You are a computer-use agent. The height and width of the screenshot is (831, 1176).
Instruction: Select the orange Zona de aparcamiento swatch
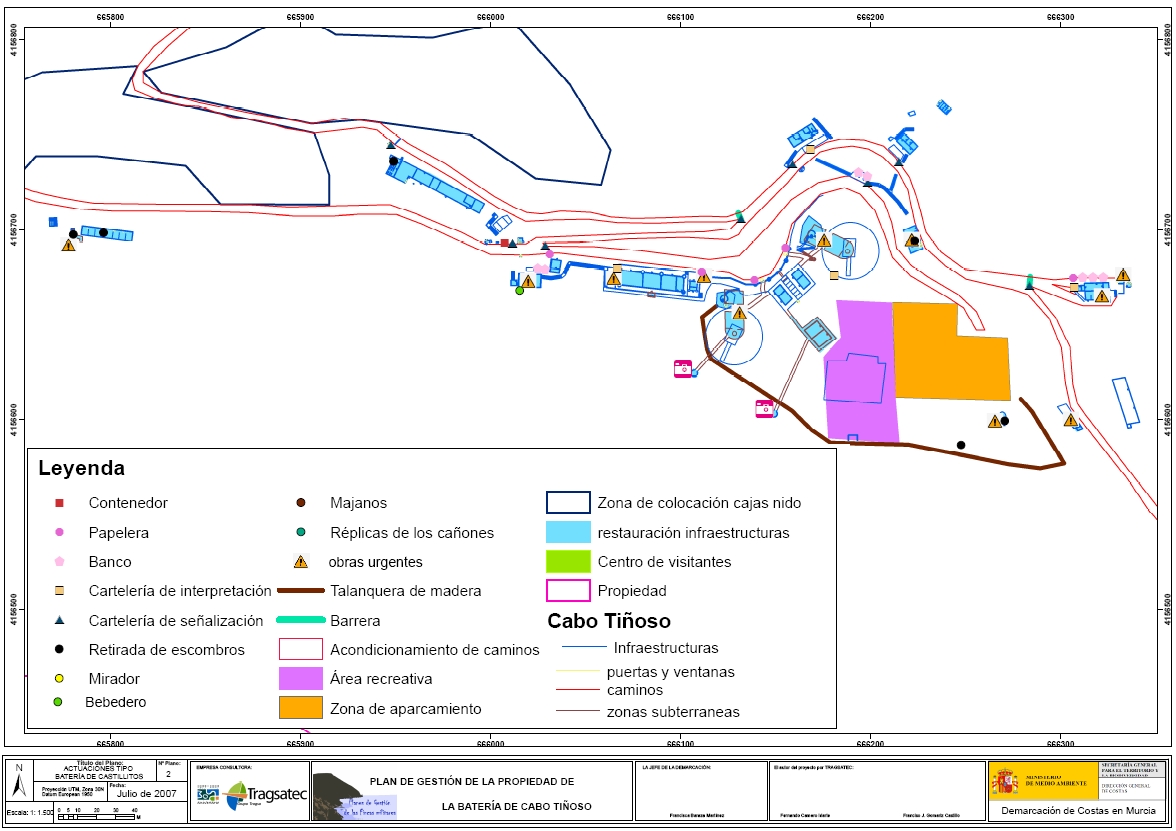(x=300, y=708)
